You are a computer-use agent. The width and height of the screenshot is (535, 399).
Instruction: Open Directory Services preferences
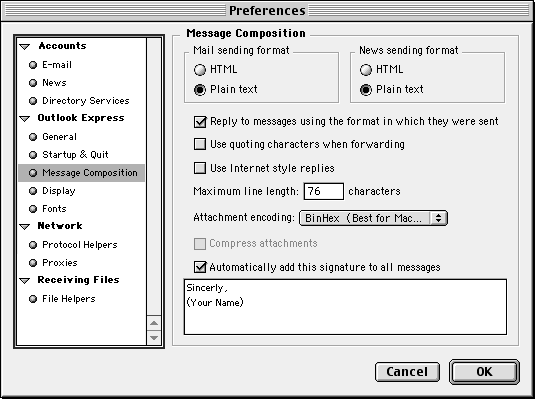click(86, 101)
